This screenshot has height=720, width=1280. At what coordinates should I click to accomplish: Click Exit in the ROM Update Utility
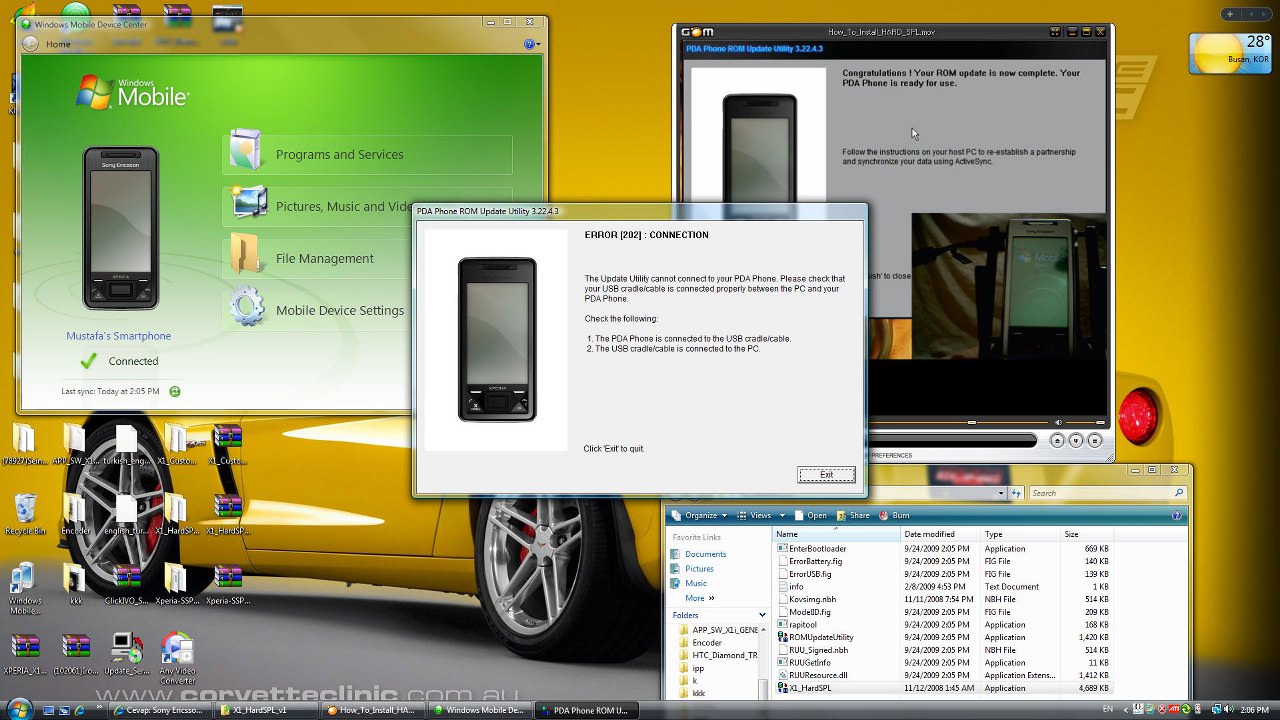coord(826,475)
